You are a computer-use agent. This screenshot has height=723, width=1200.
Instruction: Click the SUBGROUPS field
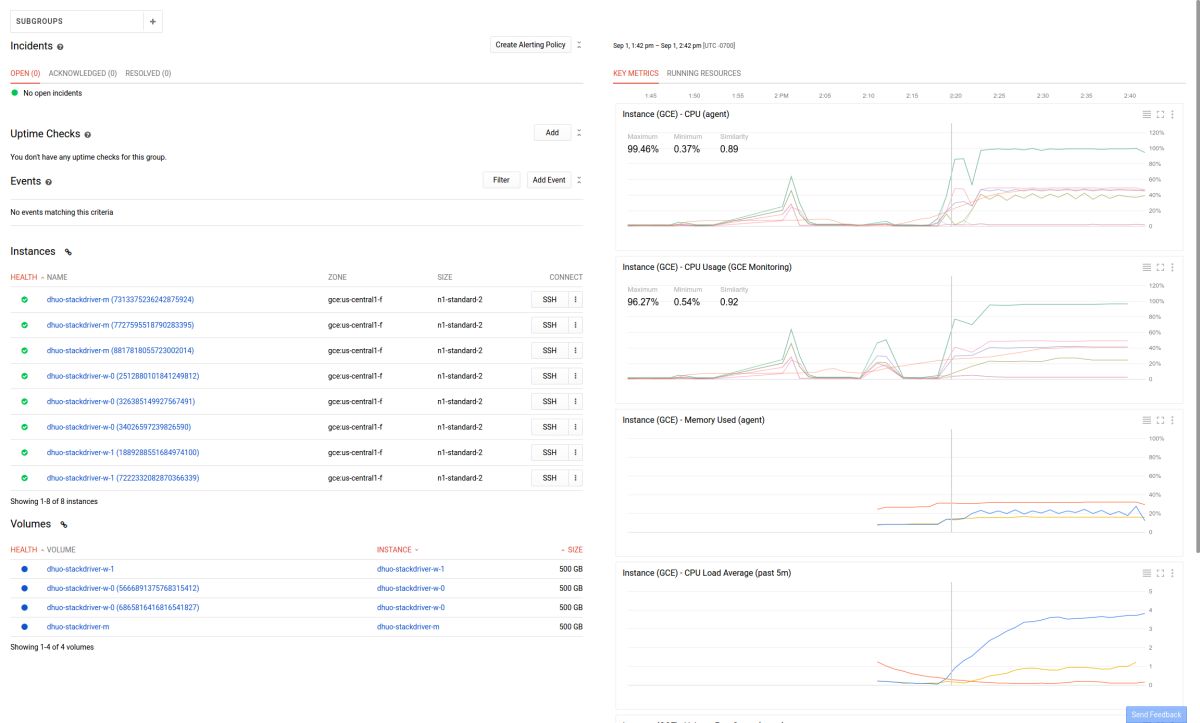(77, 21)
